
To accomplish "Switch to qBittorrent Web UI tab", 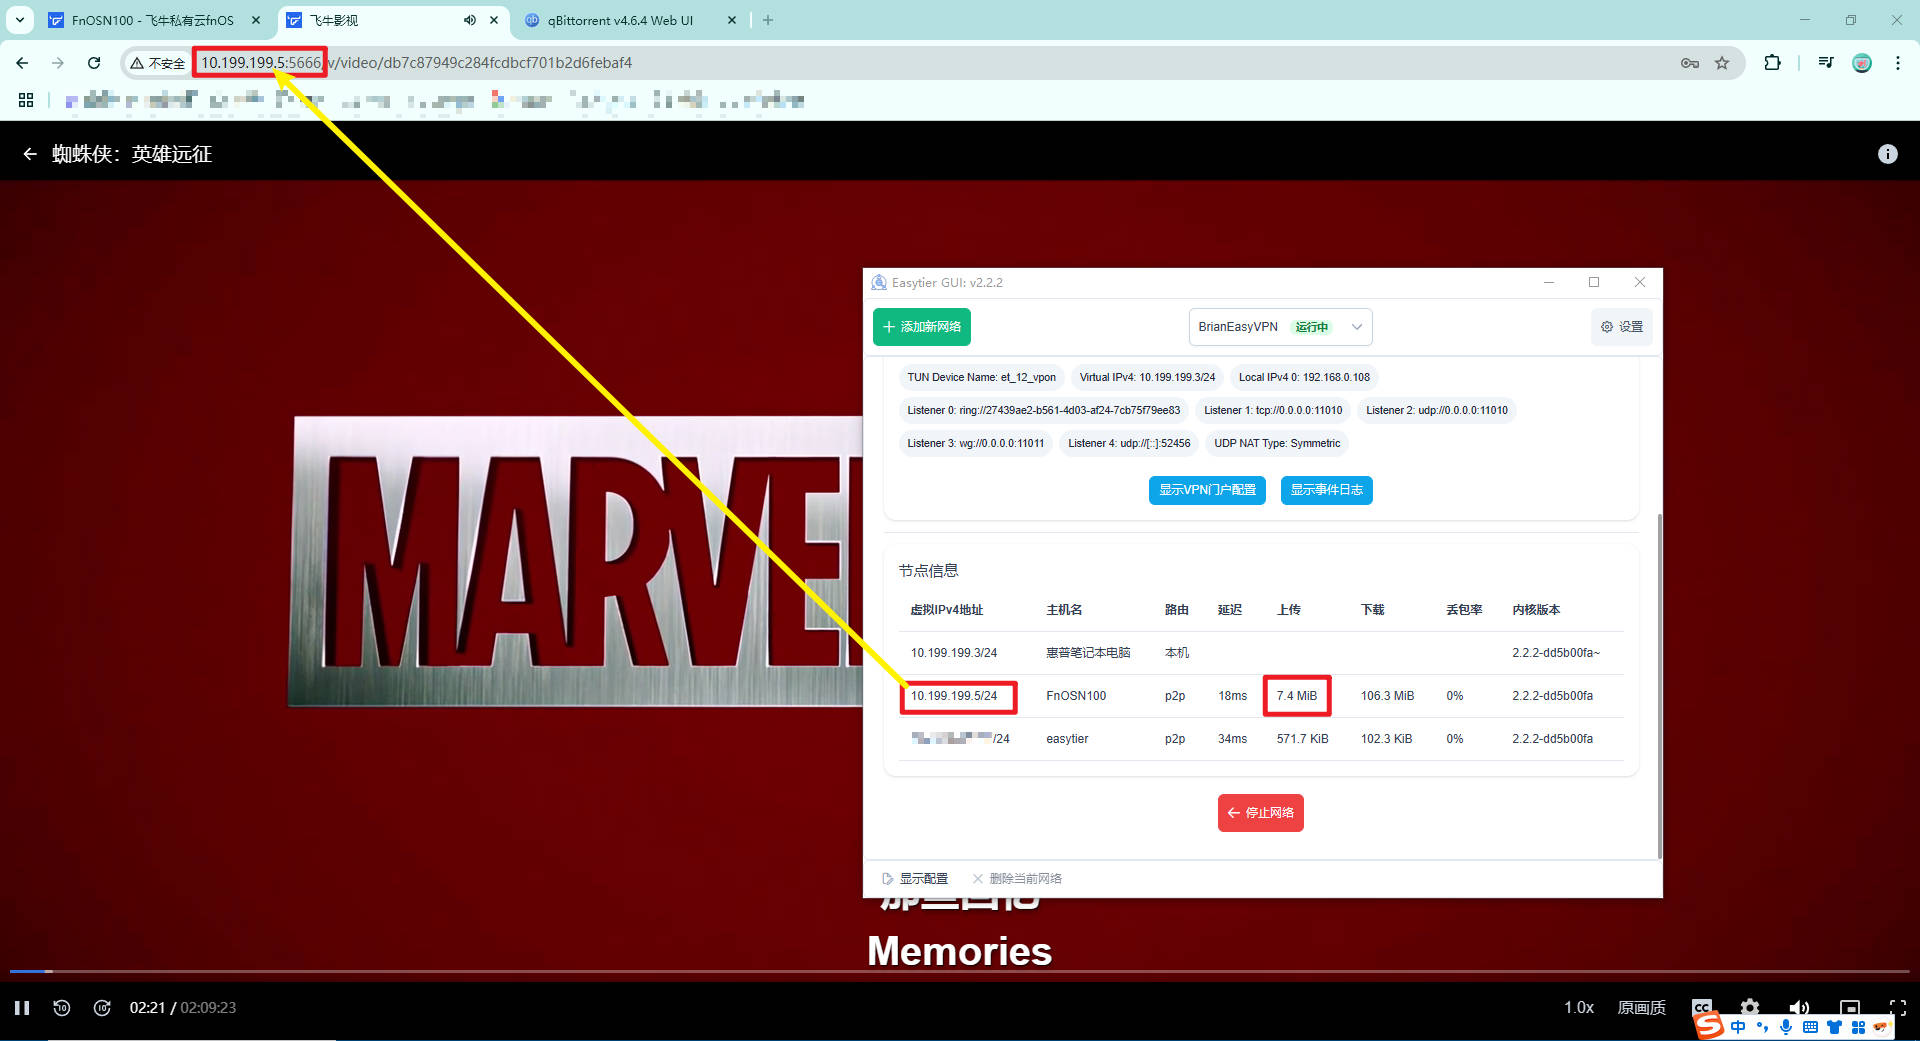I will [620, 20].
